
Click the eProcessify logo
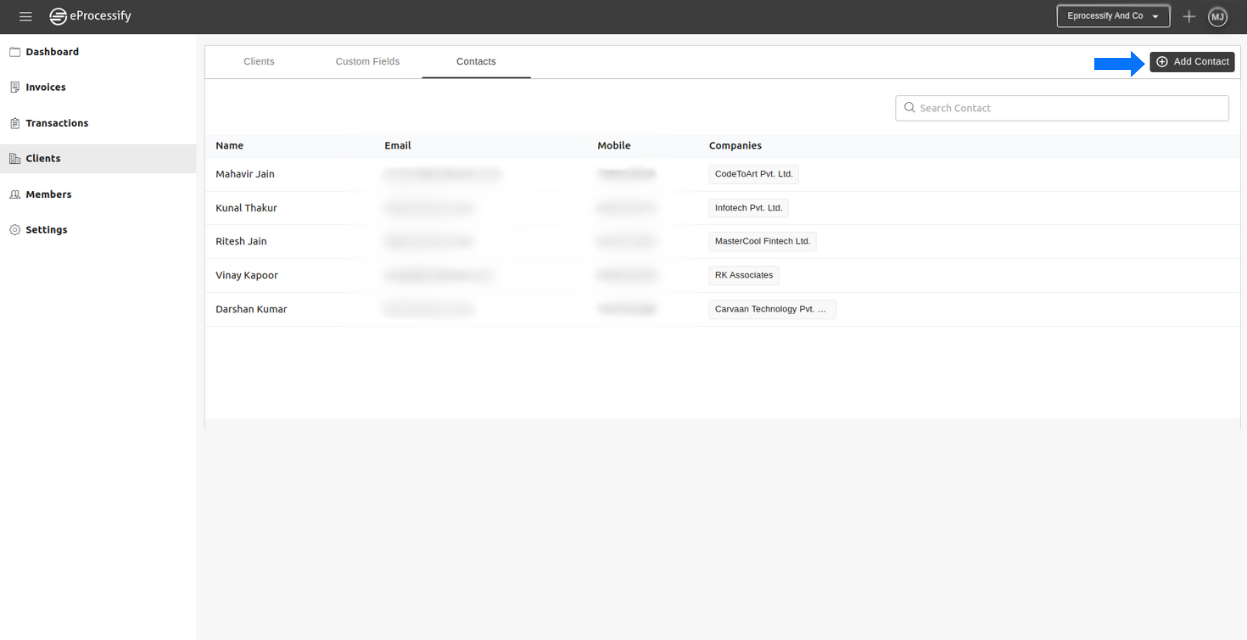[91, 16]
